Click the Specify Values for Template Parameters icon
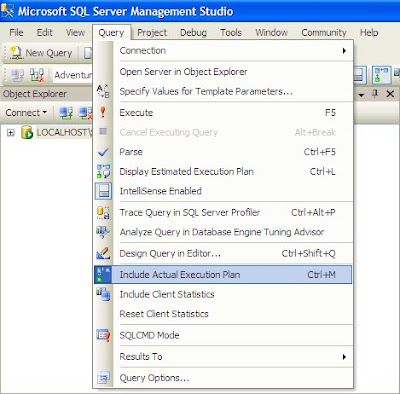The image size is (400, 394). click(x=103, y=91)
